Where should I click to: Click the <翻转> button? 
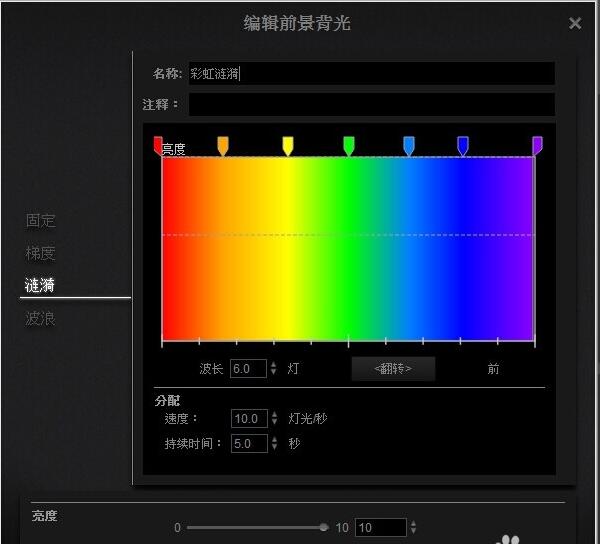coord(393,369)
